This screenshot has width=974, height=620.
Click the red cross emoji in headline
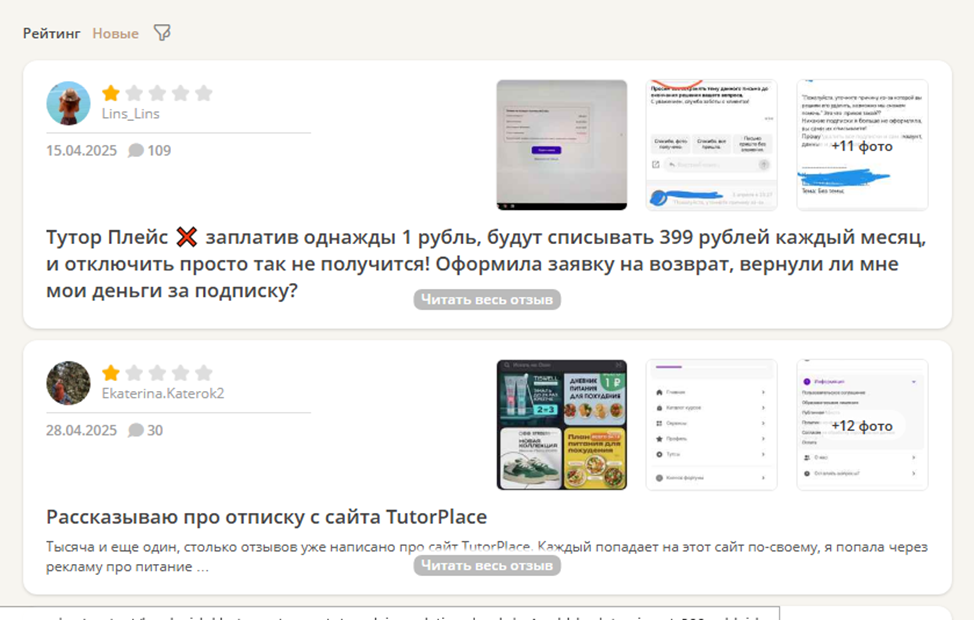coord(186,237)
